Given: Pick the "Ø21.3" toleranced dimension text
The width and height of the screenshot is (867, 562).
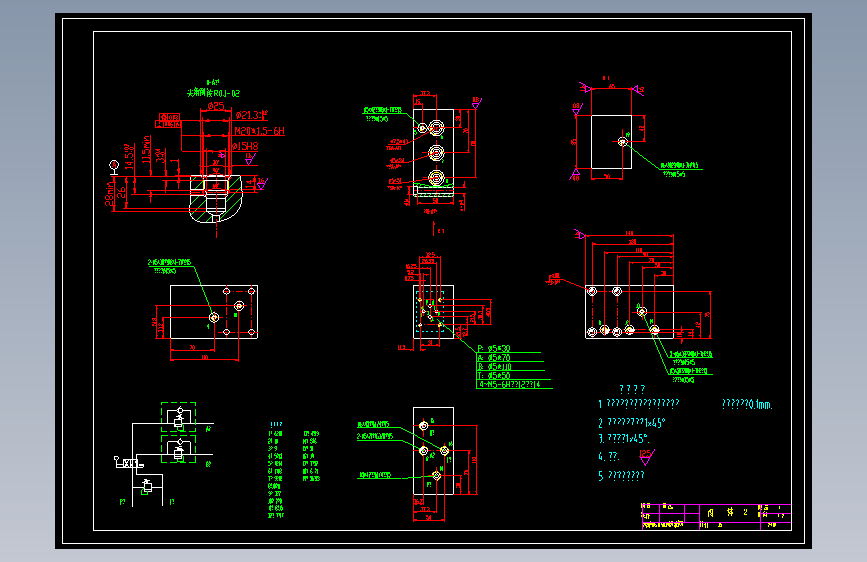Looking at the screenshot, I should 252,115.
